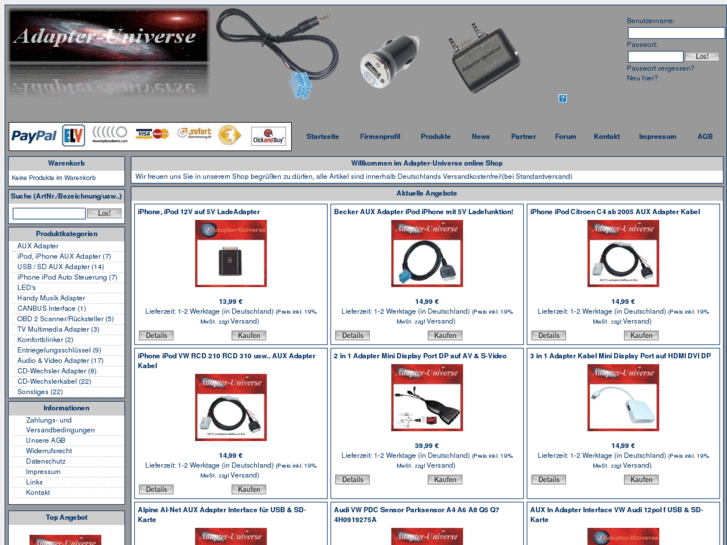Click Kaufen for Becker AUX Adapter

click(x=445, y=335)
